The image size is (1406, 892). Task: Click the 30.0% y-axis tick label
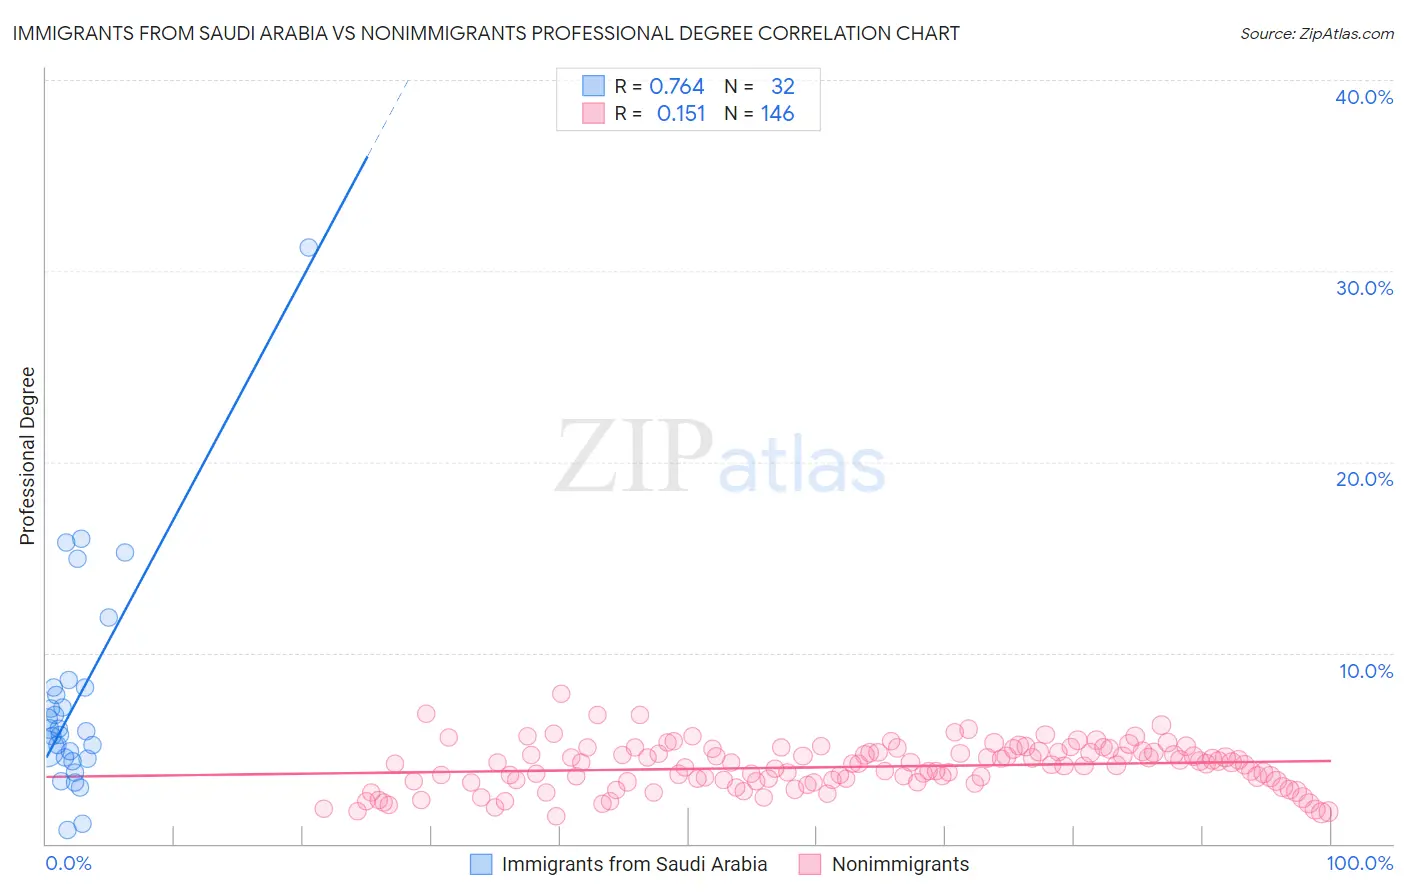1363,288
